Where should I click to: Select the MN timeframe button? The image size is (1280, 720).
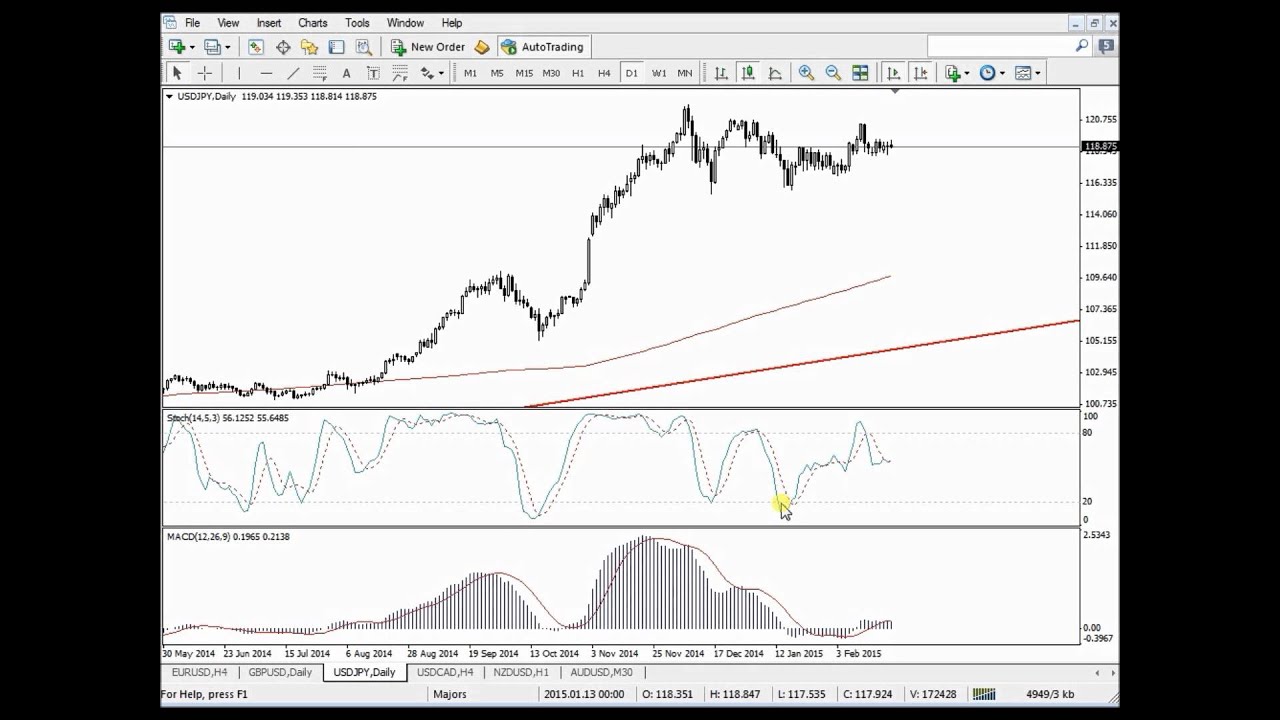[x=685, y=73]
